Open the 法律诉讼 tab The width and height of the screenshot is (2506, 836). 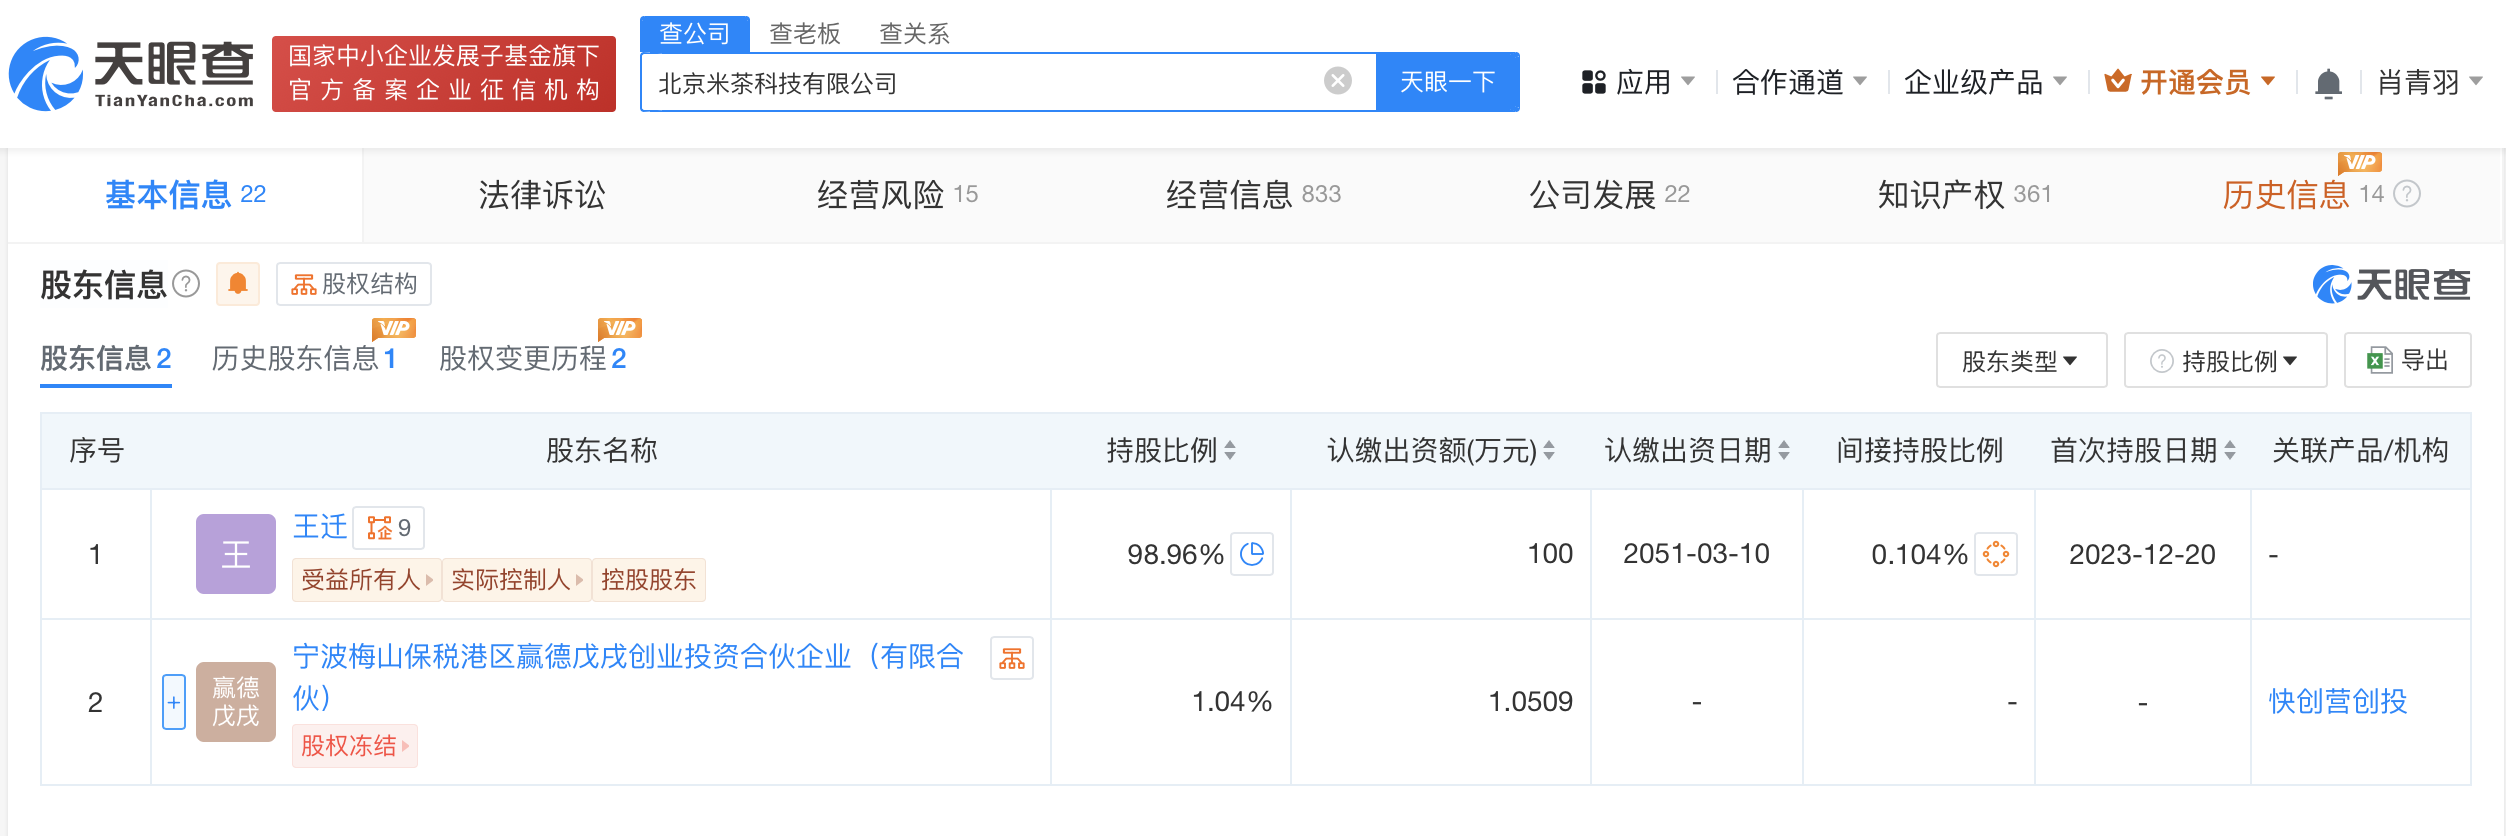pyautogui.click(x=541, y=195)
